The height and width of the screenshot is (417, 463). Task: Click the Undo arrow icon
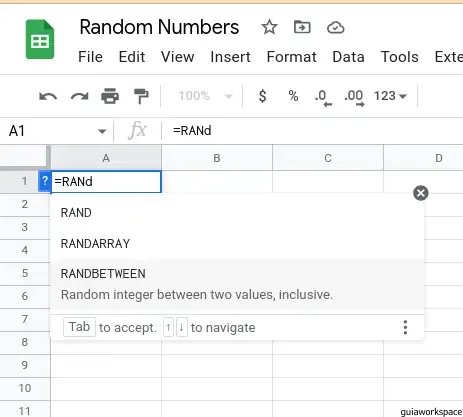tap(48, 96)
